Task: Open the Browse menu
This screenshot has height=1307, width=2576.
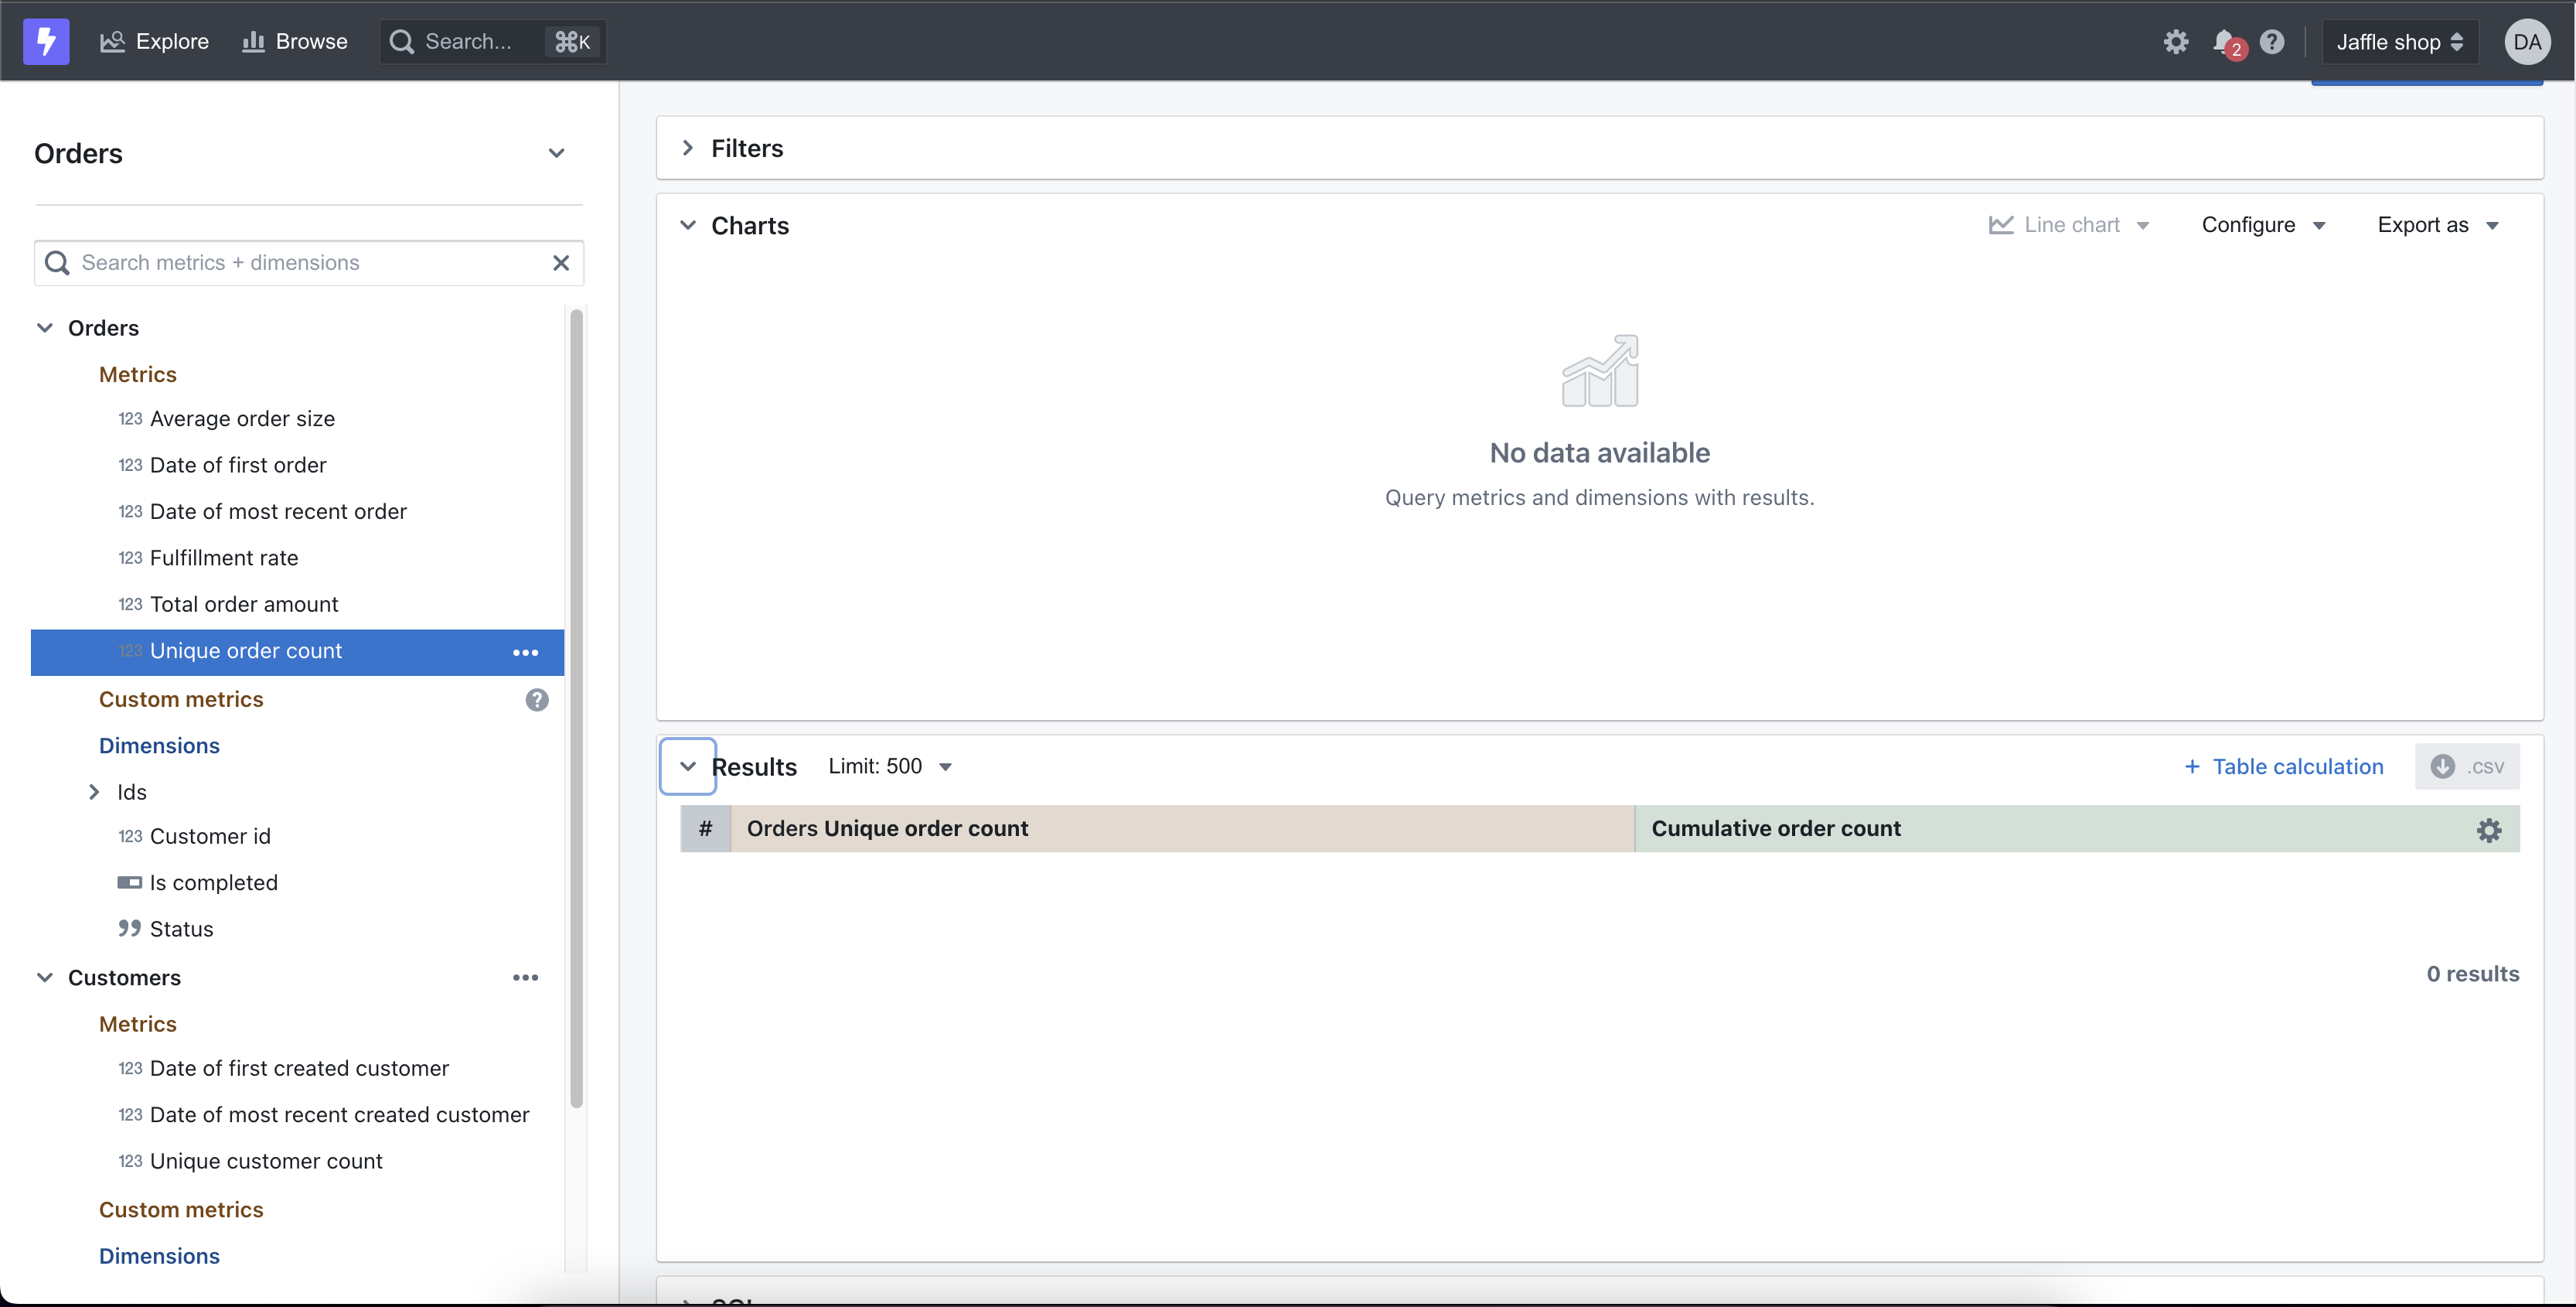Action: coord(295,42)
